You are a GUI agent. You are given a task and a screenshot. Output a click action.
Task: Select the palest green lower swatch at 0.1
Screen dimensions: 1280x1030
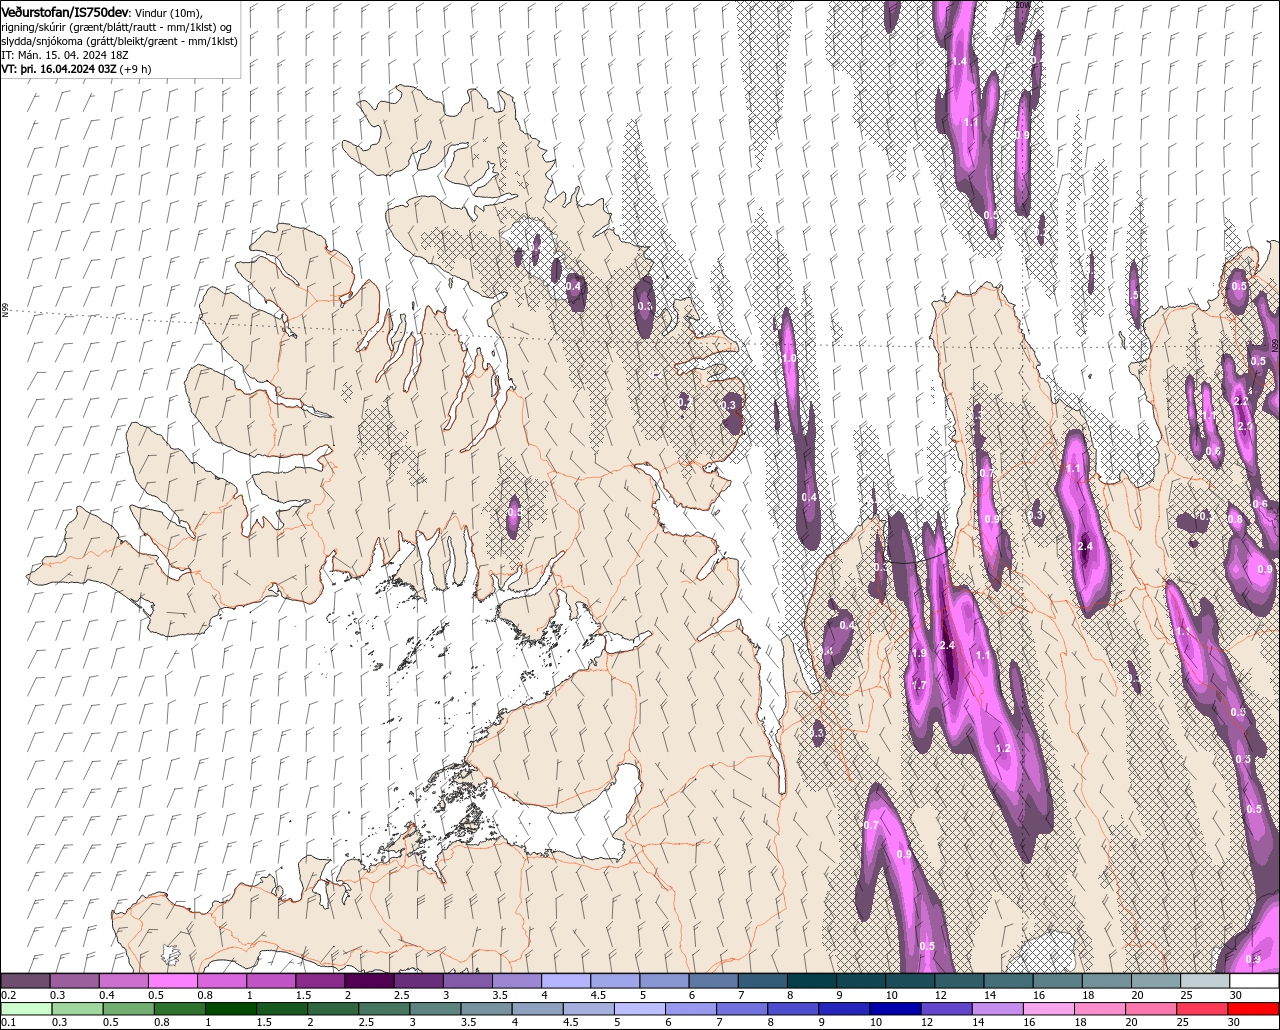click(x=26, y=1008)
